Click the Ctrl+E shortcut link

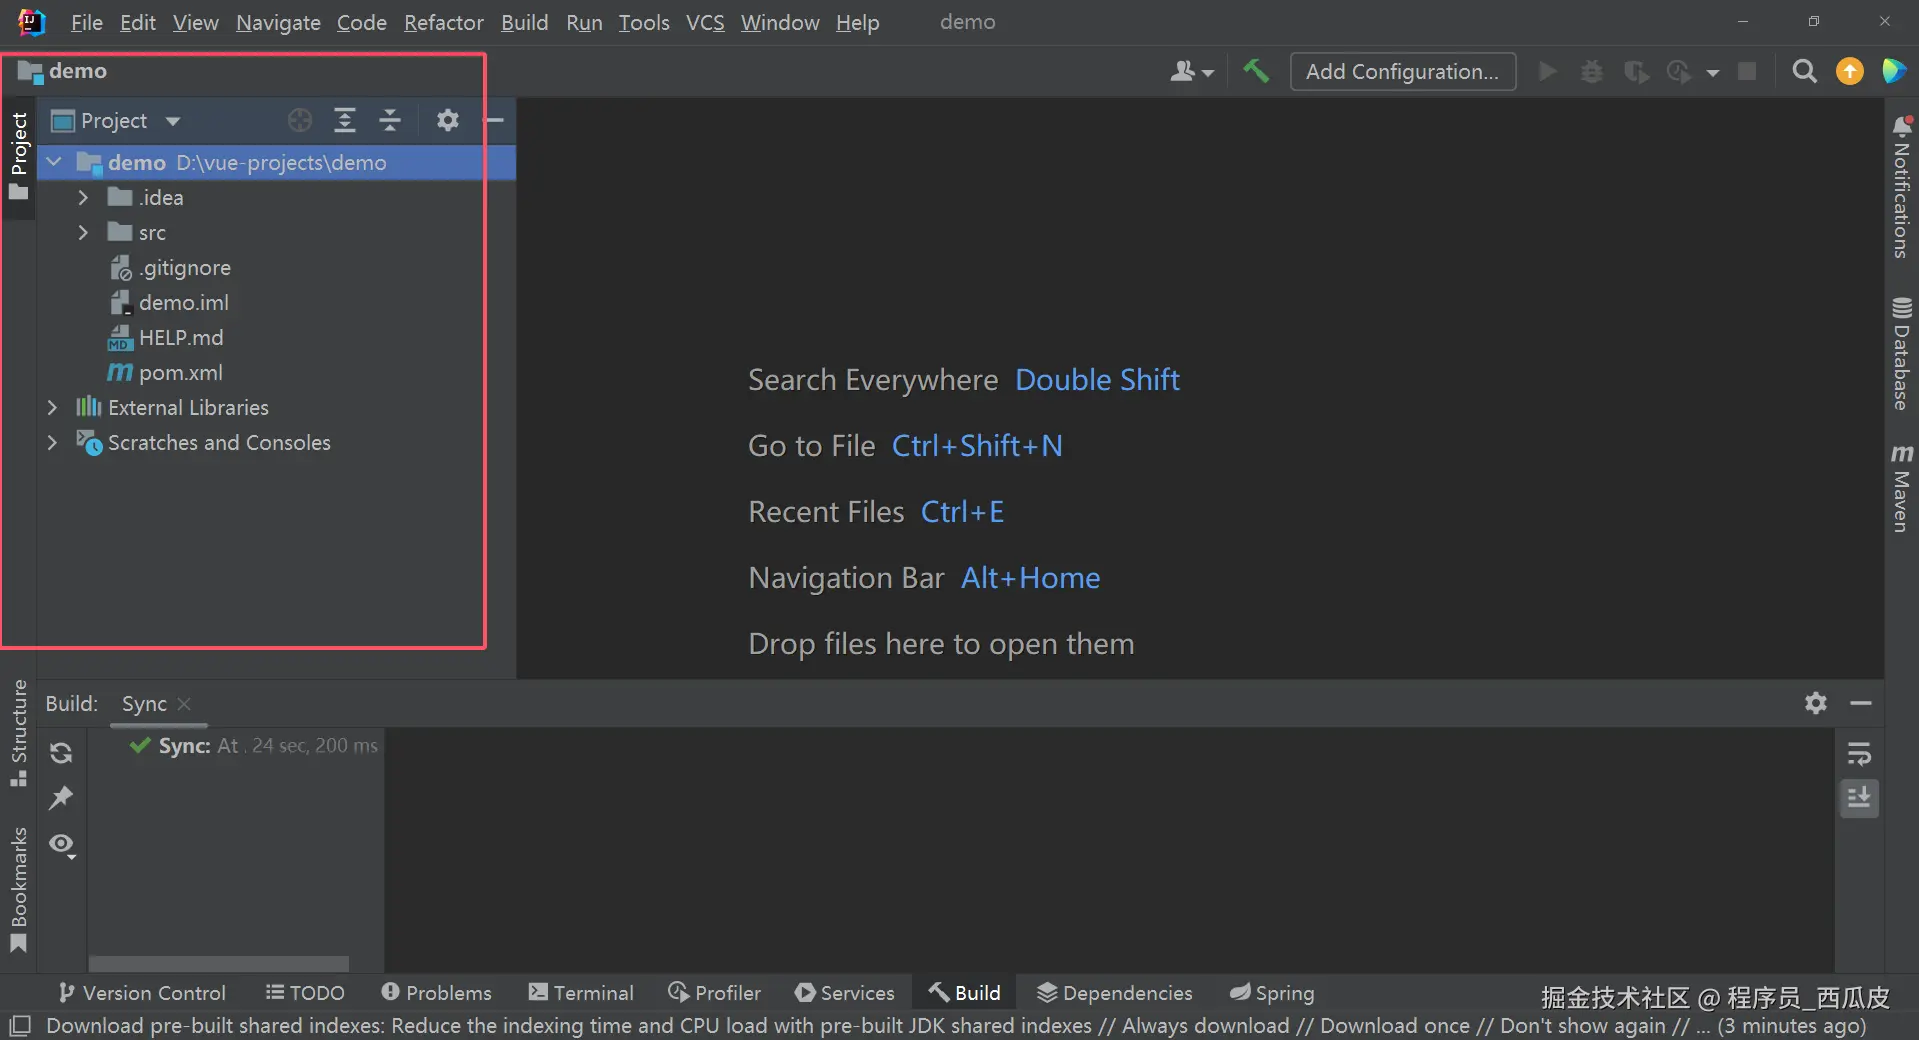[x=962, y=512]
